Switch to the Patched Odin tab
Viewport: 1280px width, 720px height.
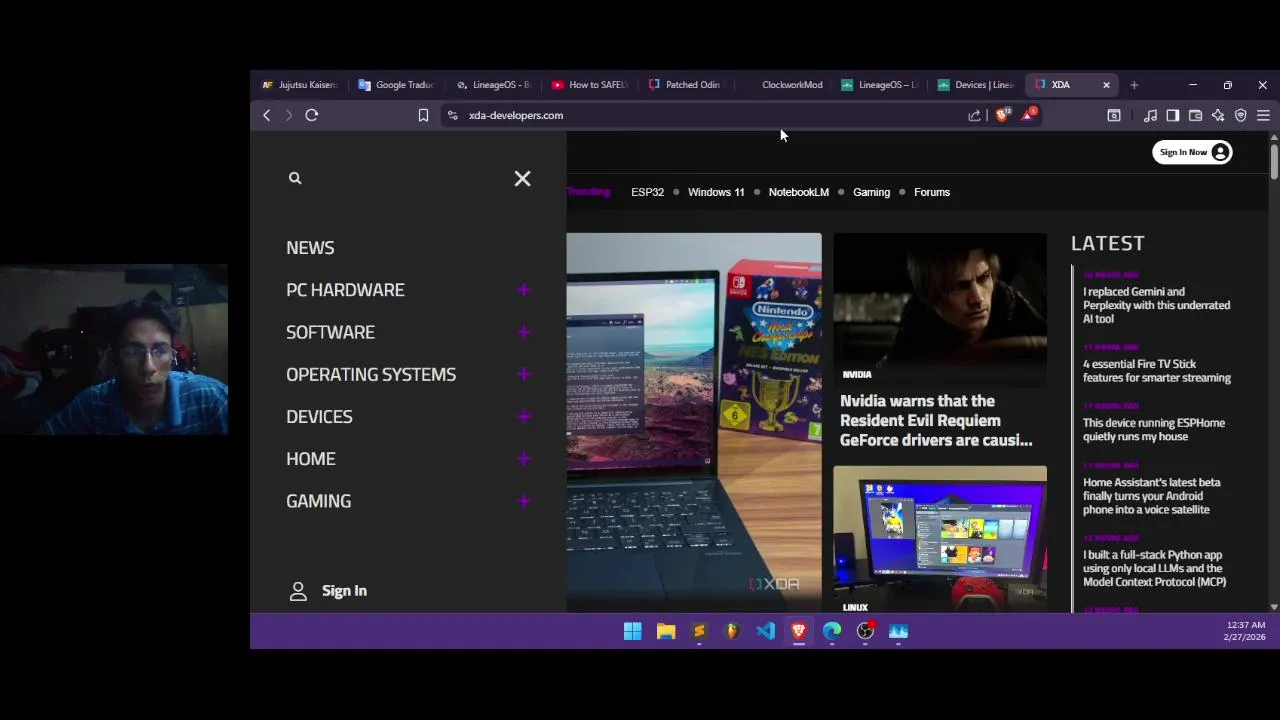pyautogui.click(x=686, y=85)
